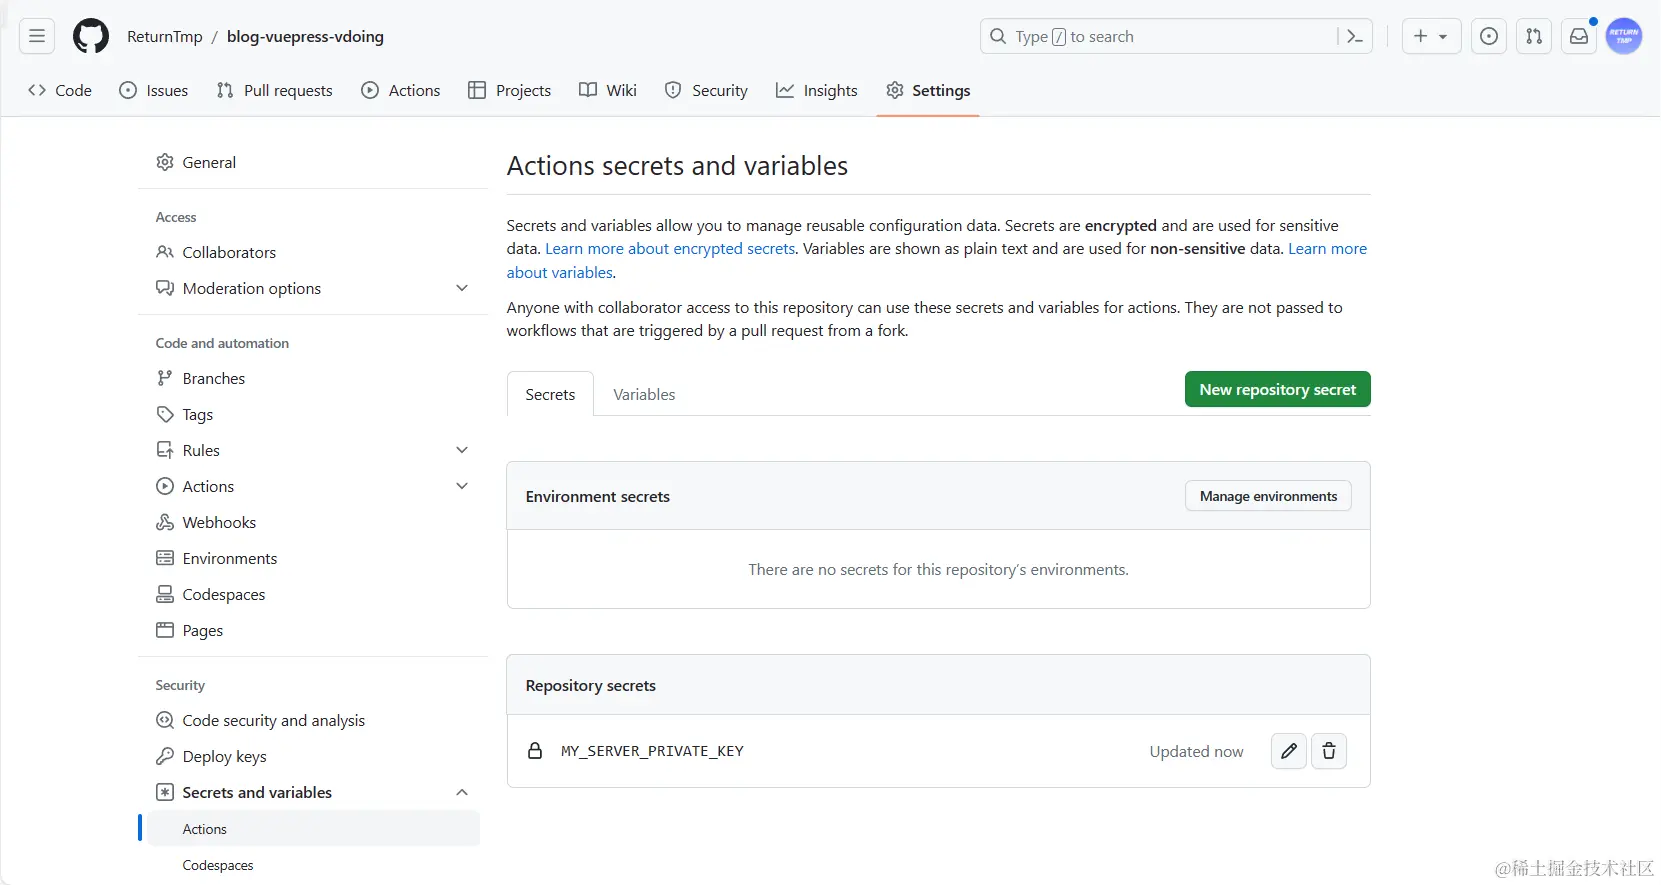1661x885 pixels.
Task: Open Deploy keys in the sidebar
Action: click(x=224, y=757)
